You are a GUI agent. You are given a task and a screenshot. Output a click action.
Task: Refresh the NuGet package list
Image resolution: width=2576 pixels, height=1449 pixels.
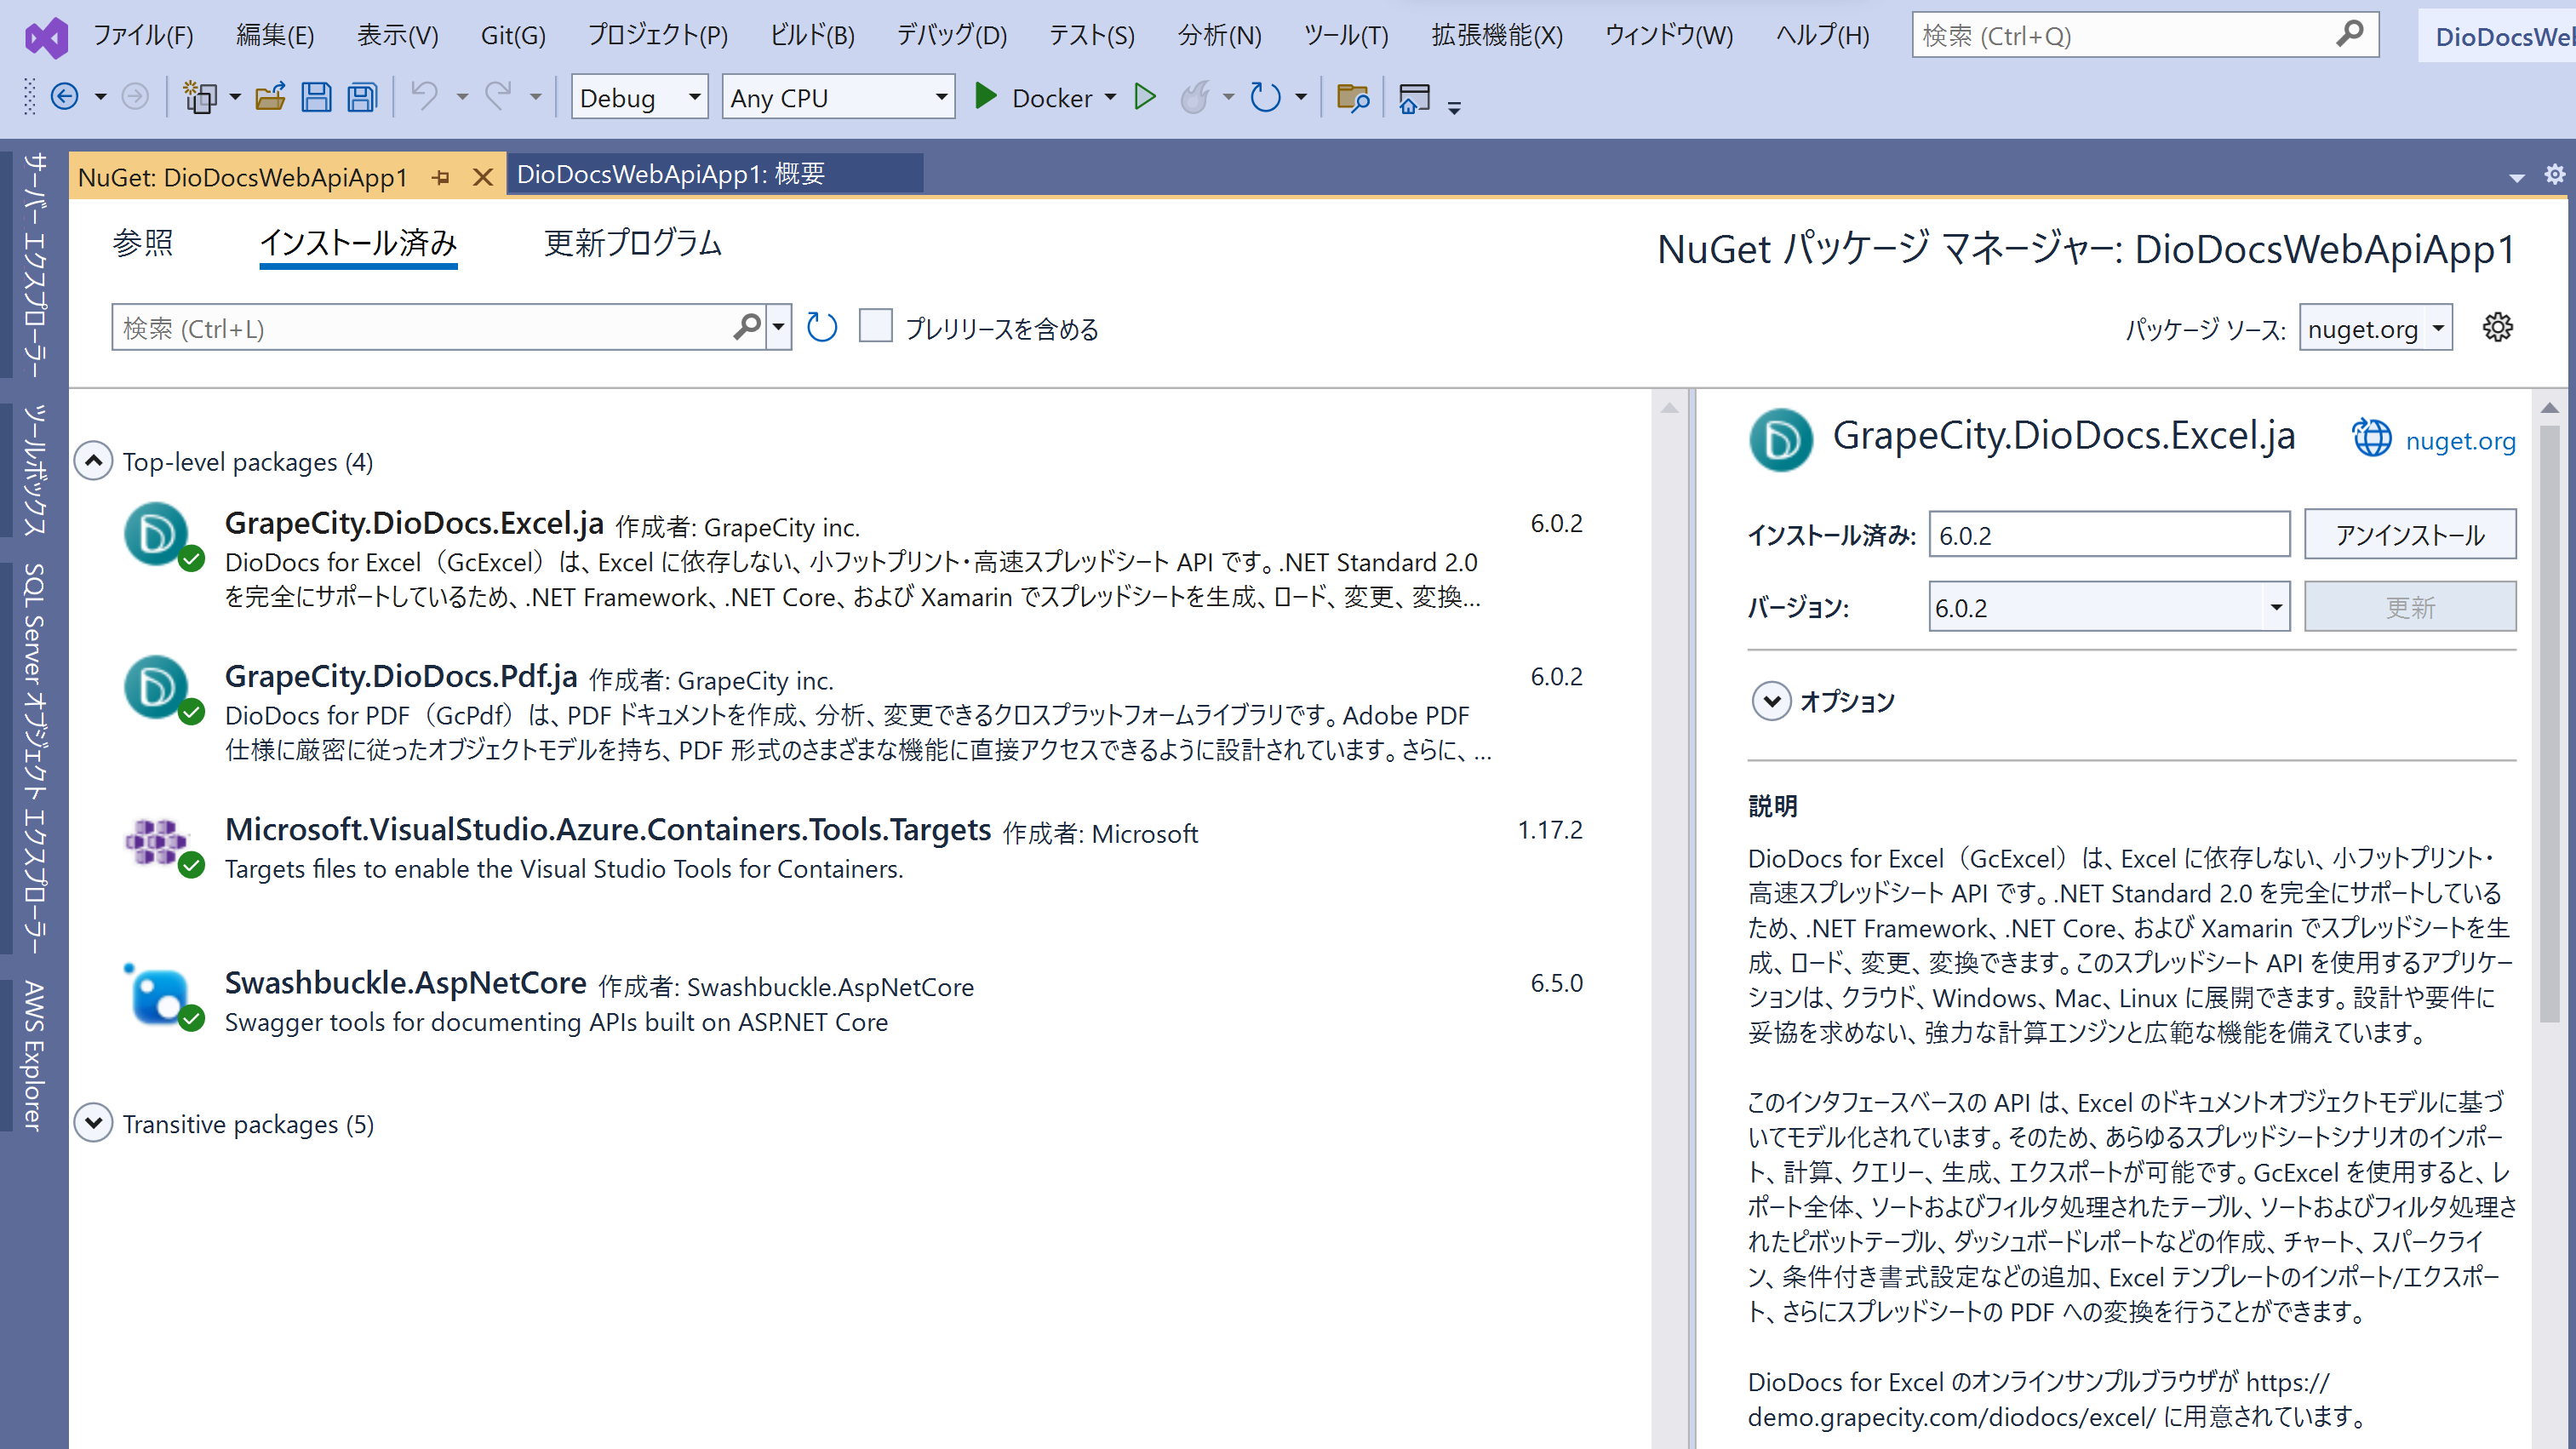[822, 328]
